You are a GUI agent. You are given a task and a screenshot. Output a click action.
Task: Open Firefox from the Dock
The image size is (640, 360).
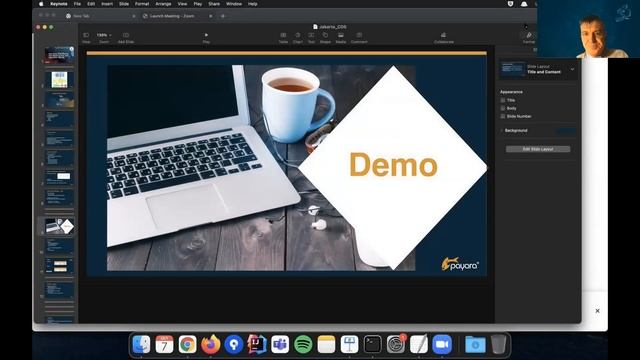(211, 344)
